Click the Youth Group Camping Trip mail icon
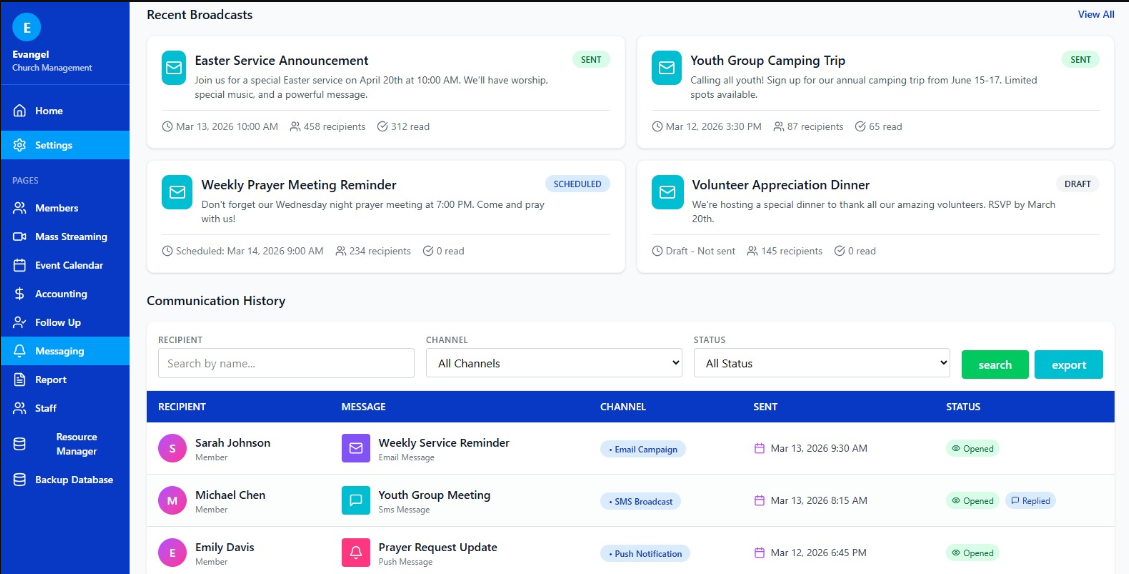The height and width of the screenshot is (574, 1129). 667,68
